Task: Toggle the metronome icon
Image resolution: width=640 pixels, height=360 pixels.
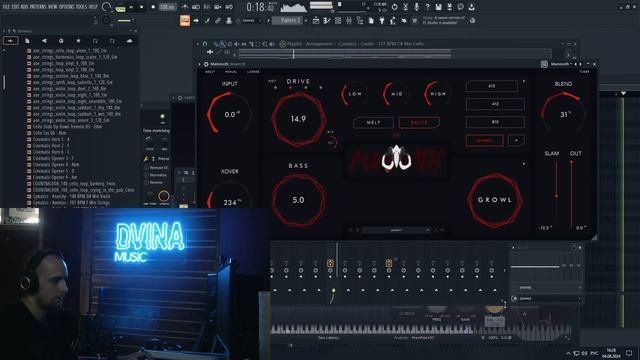Action: [x=185, y=7]
